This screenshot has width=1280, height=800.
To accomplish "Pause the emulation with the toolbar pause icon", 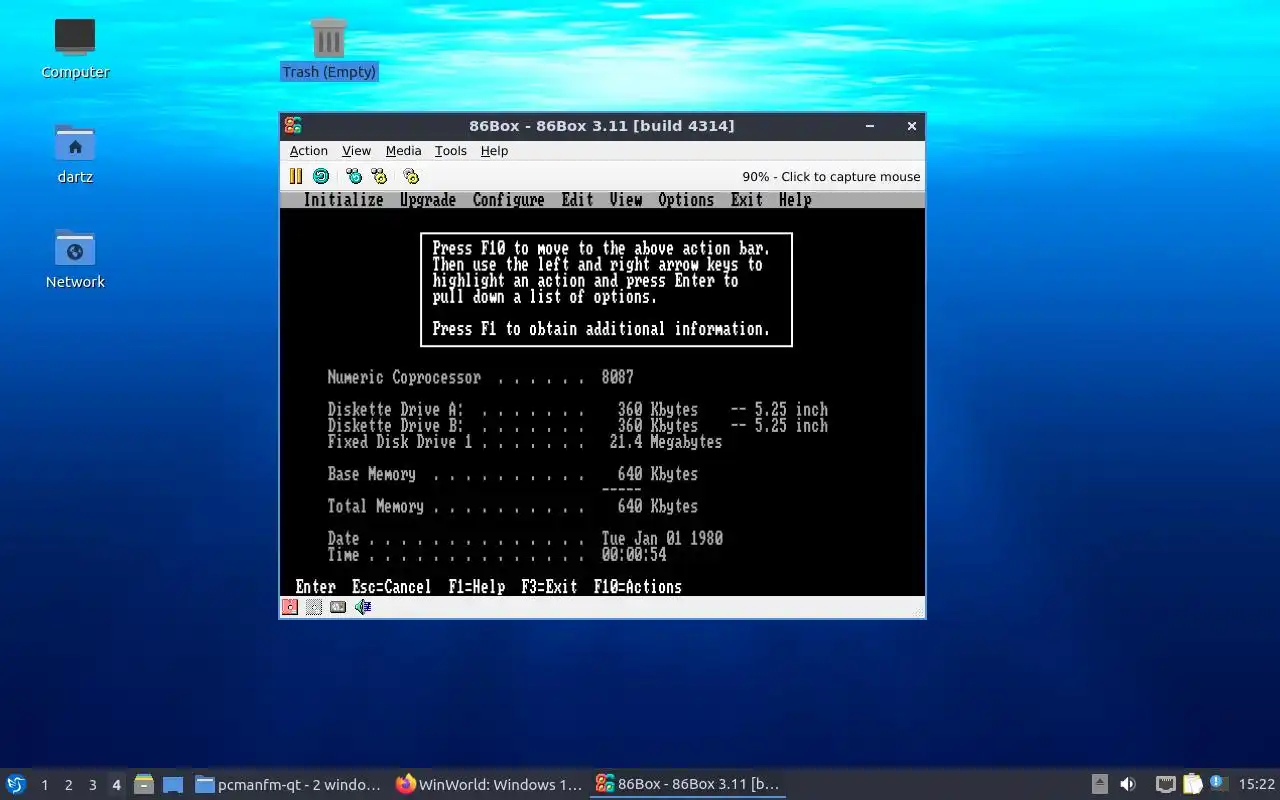I will [x=295, y=176].
